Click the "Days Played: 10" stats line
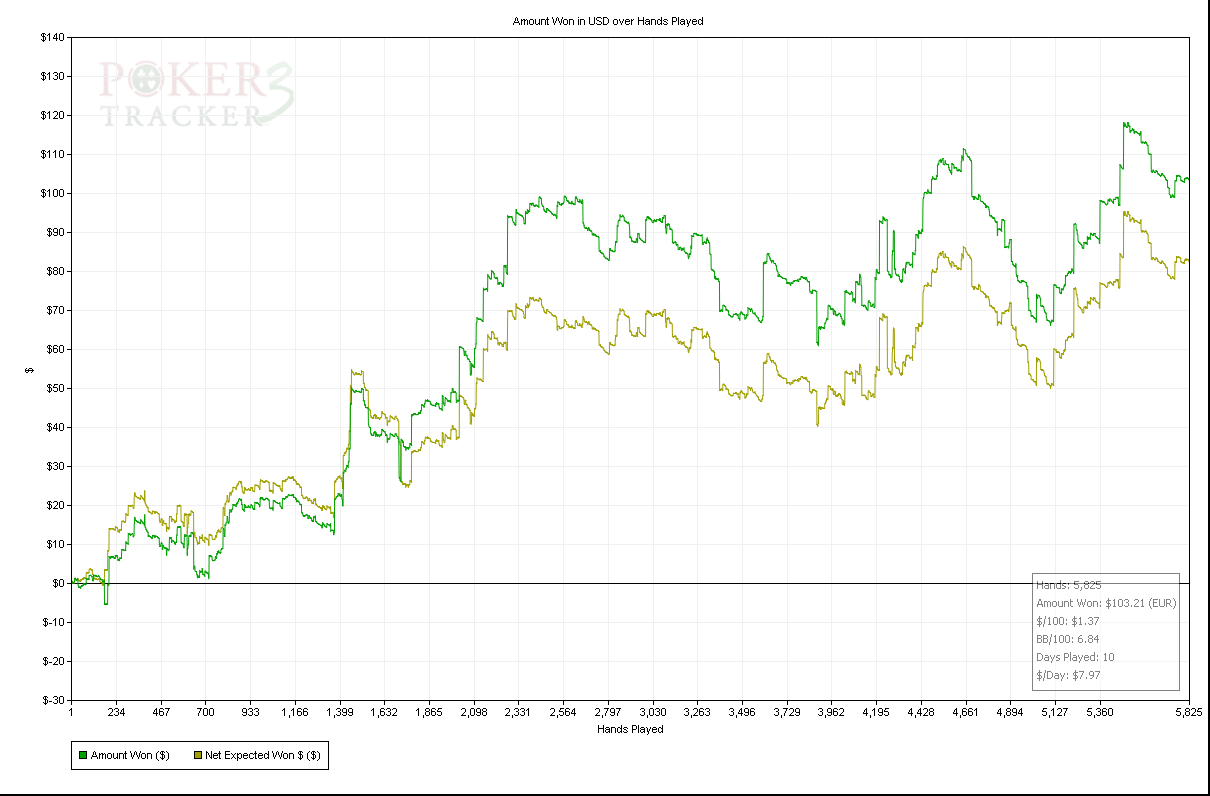Image resolution: width=1210 pixels, height=796 pixels. [1076, 657]
